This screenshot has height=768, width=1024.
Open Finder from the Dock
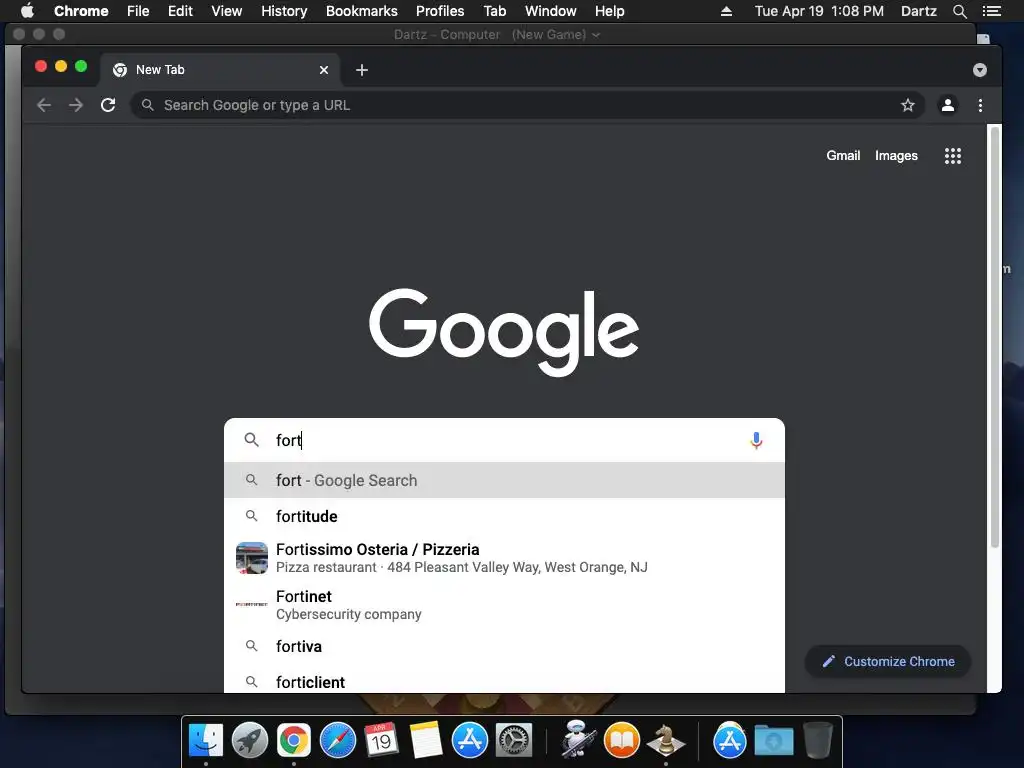(206, 741)
